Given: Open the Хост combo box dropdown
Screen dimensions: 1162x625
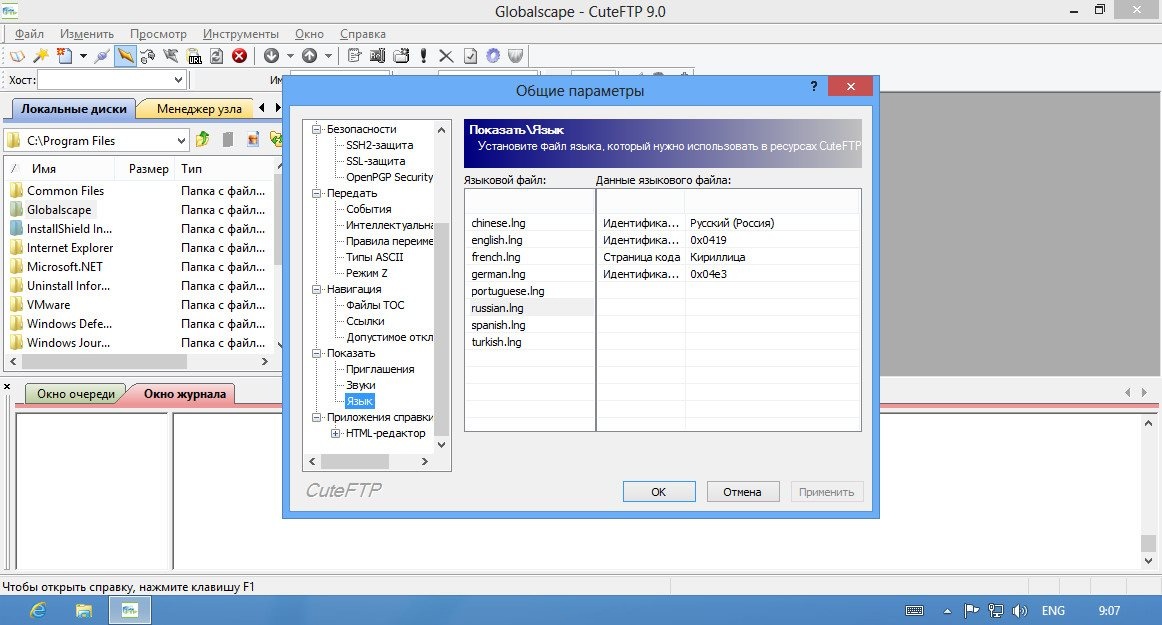Looking at the screenshot, I should (178, 80).
